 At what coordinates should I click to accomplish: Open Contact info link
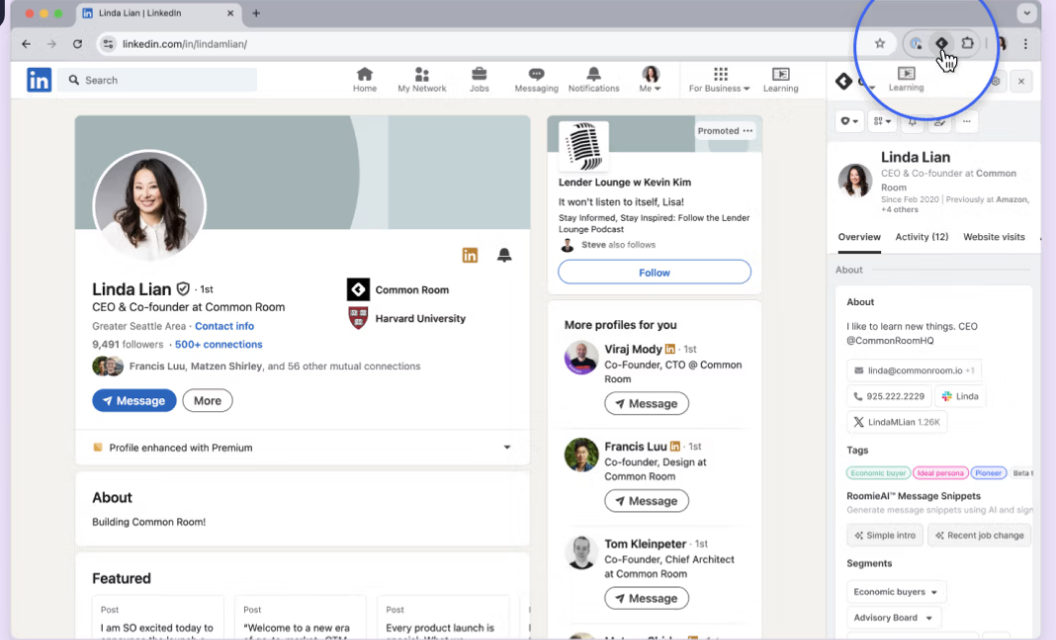coord(224,325)
